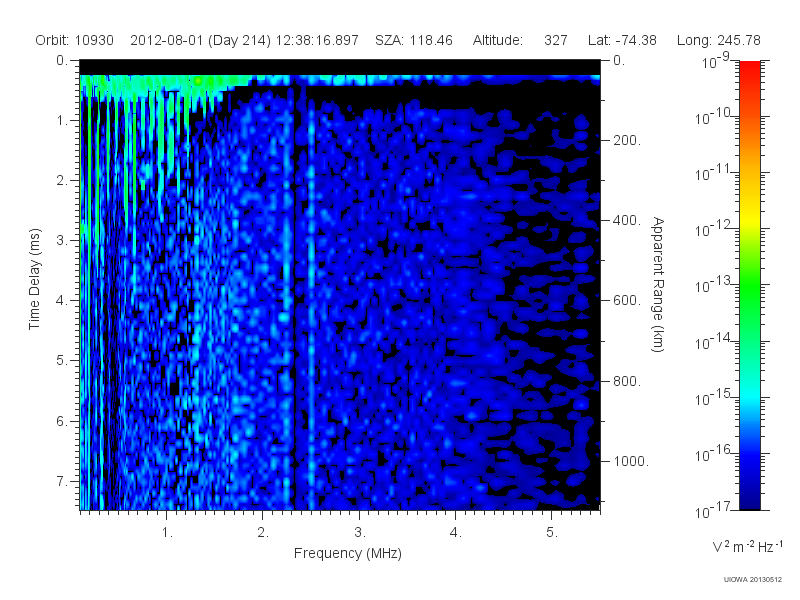This screenshot has width=800, height=600.
Task: Click the 4. tick label on time delay axis
Action: click(x=62, y=301)
